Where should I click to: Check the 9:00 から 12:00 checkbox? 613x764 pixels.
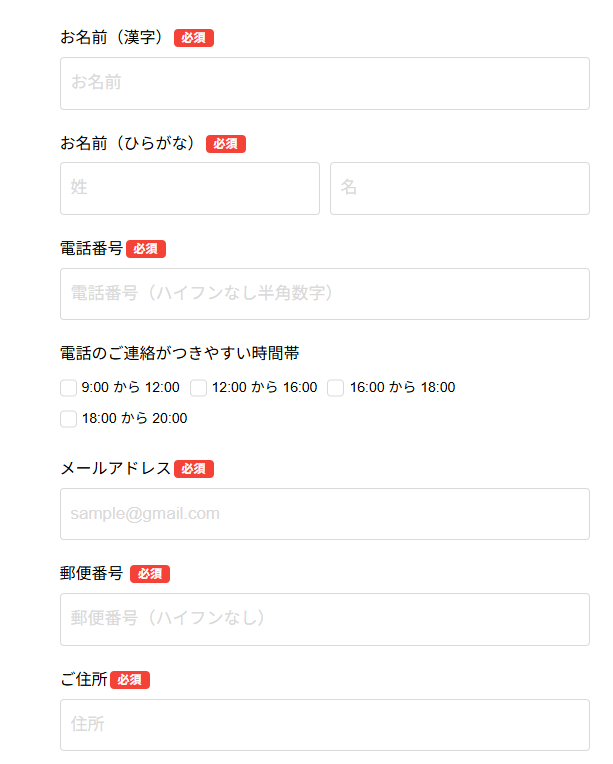(69, 388)
